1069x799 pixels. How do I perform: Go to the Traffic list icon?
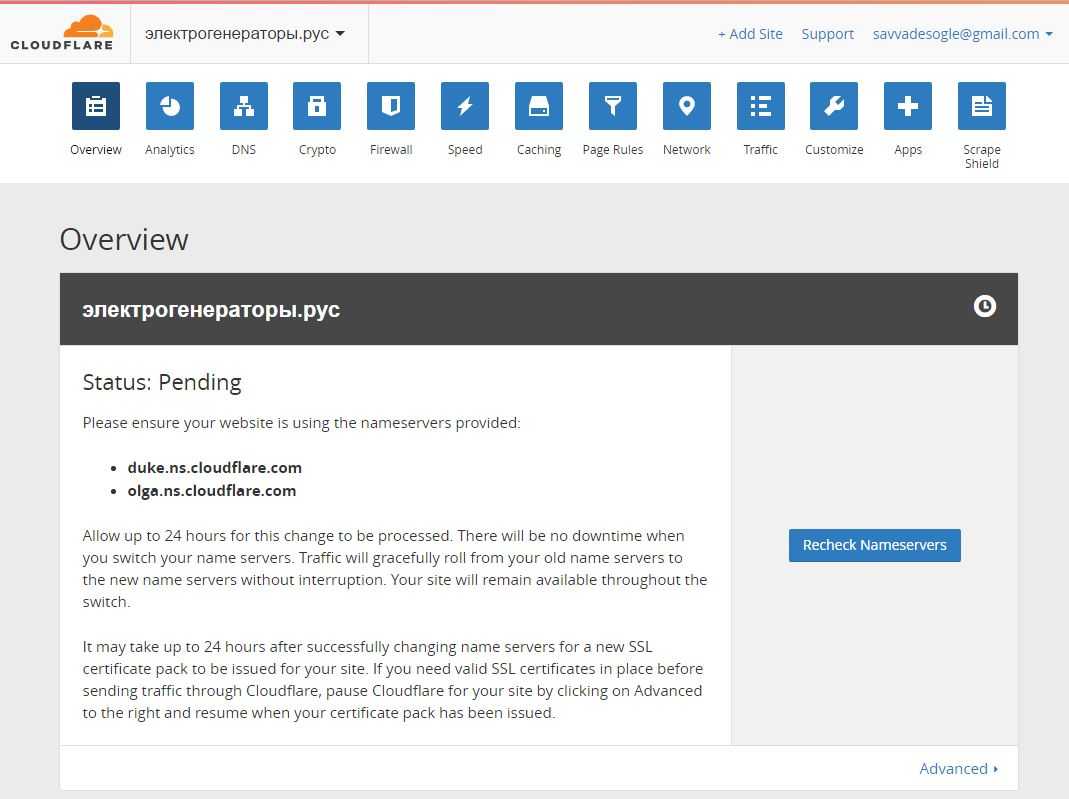click(761, 106)
